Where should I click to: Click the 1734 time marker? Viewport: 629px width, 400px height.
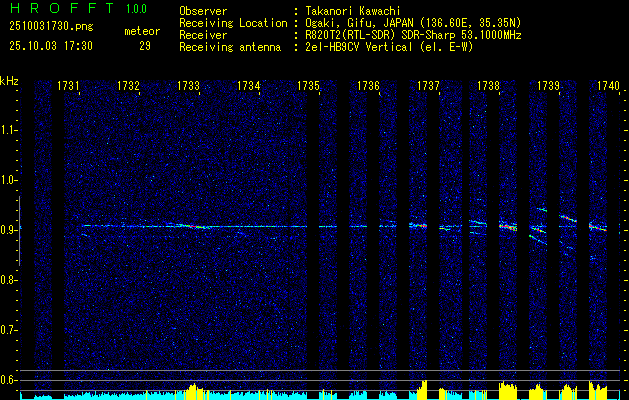[248, 85]
